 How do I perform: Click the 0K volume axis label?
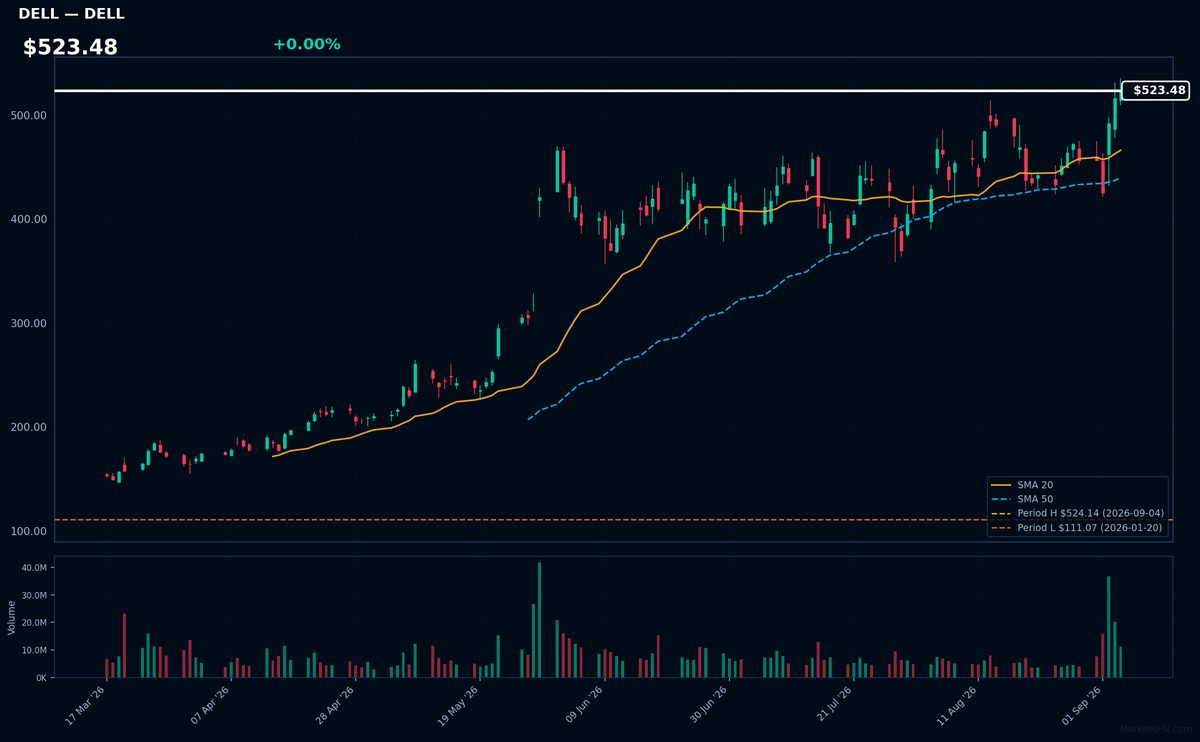click(41, 678)
